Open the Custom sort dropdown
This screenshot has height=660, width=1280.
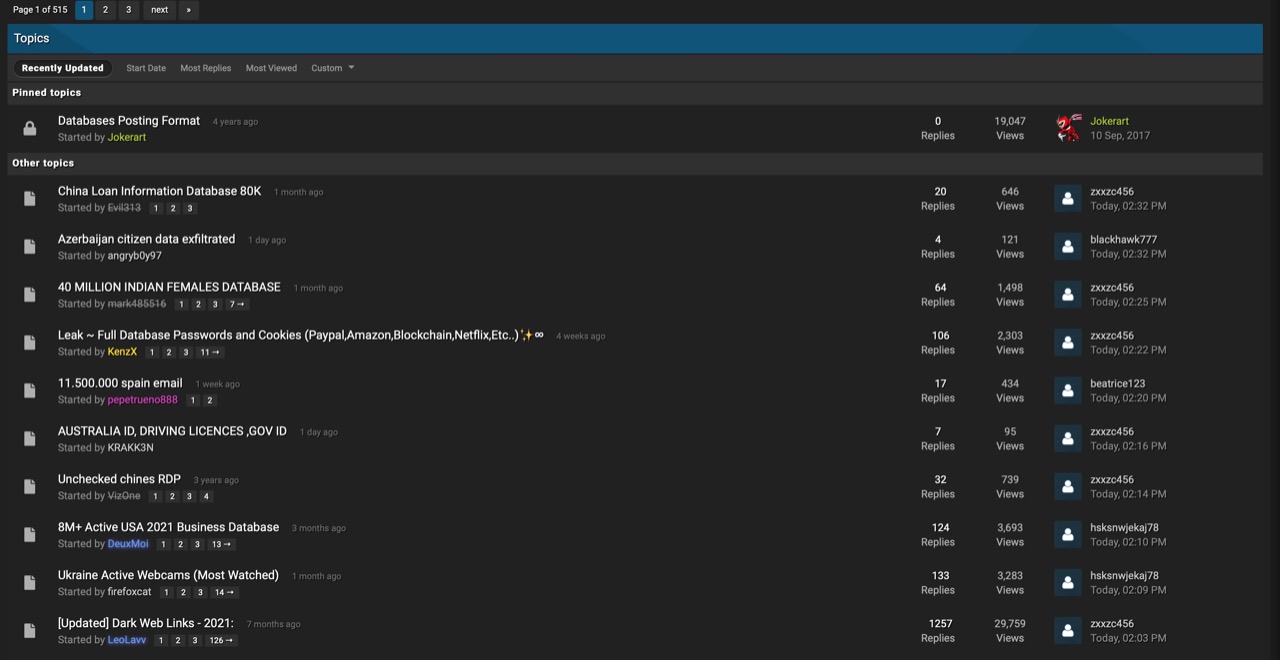coord(333,68)
